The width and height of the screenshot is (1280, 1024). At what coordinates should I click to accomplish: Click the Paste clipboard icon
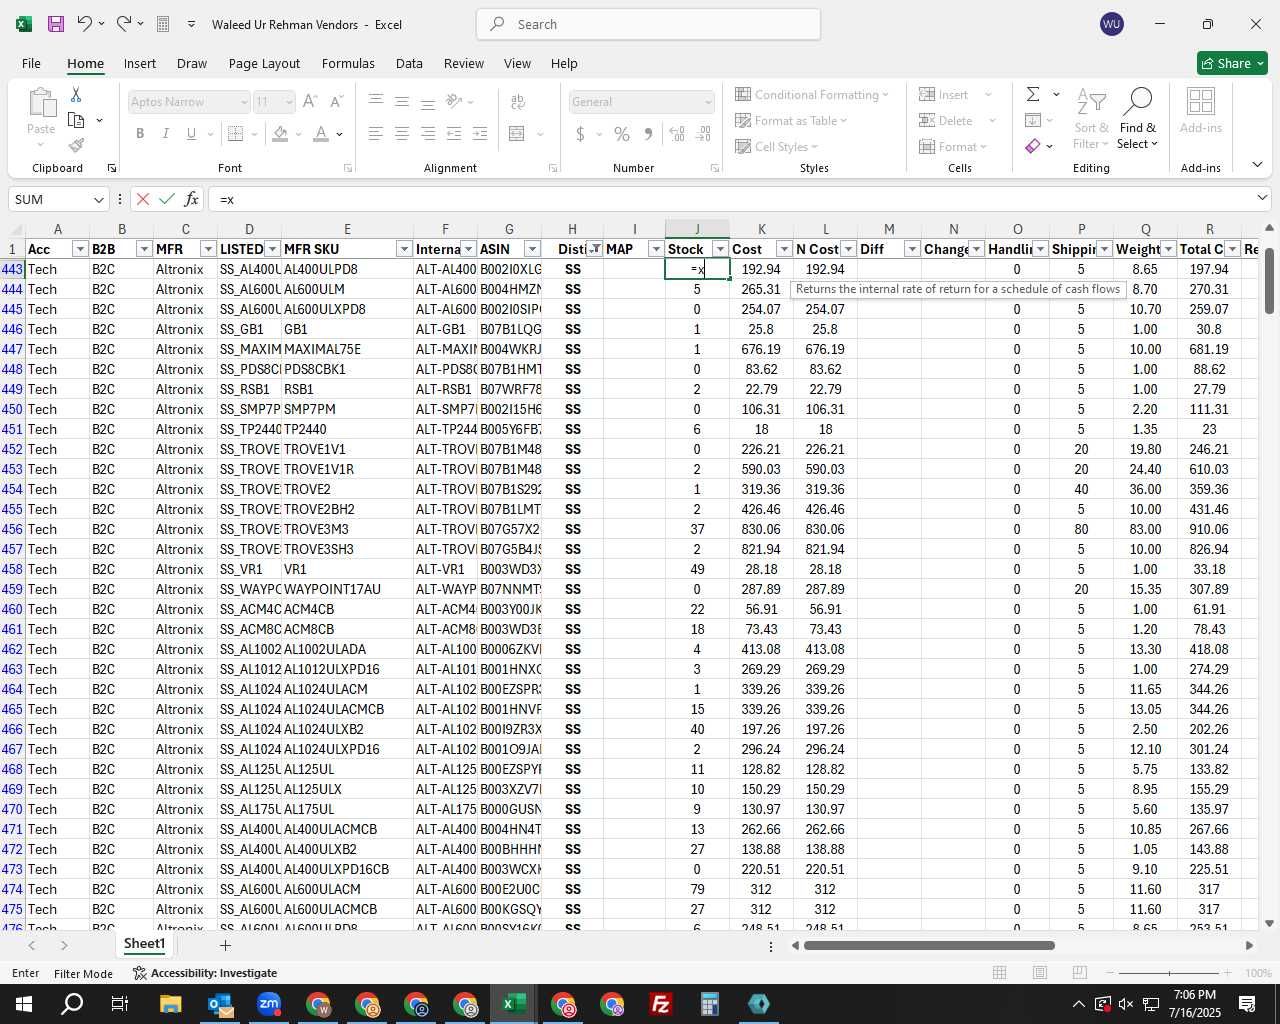point(41,103)
